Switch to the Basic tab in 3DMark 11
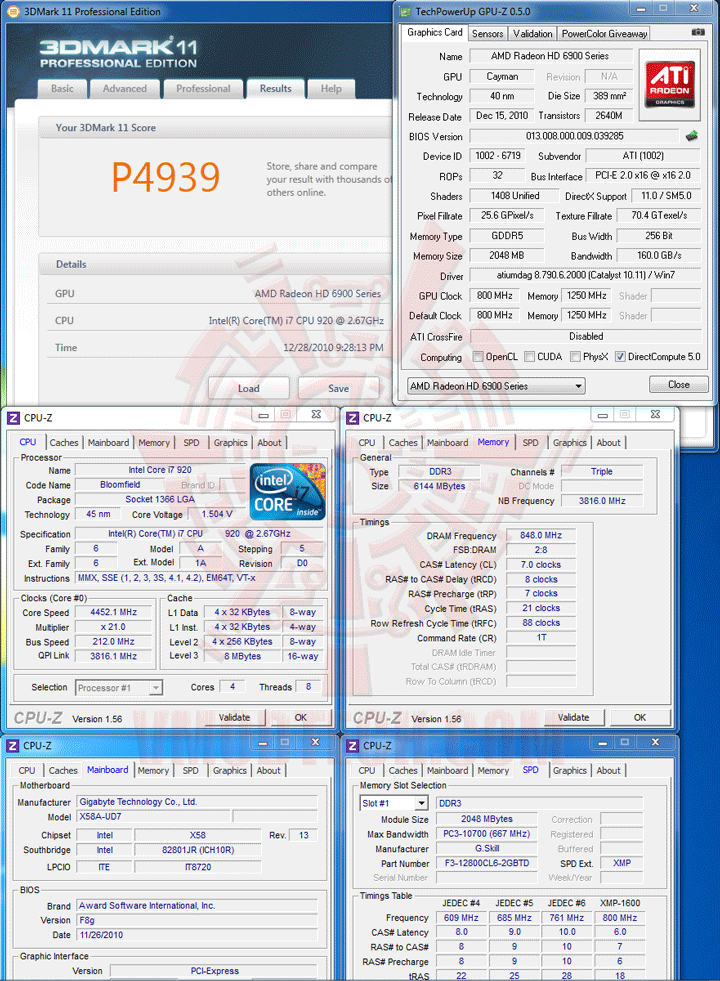The width and height of the screenshot is (720, 981). coord(62,89)
